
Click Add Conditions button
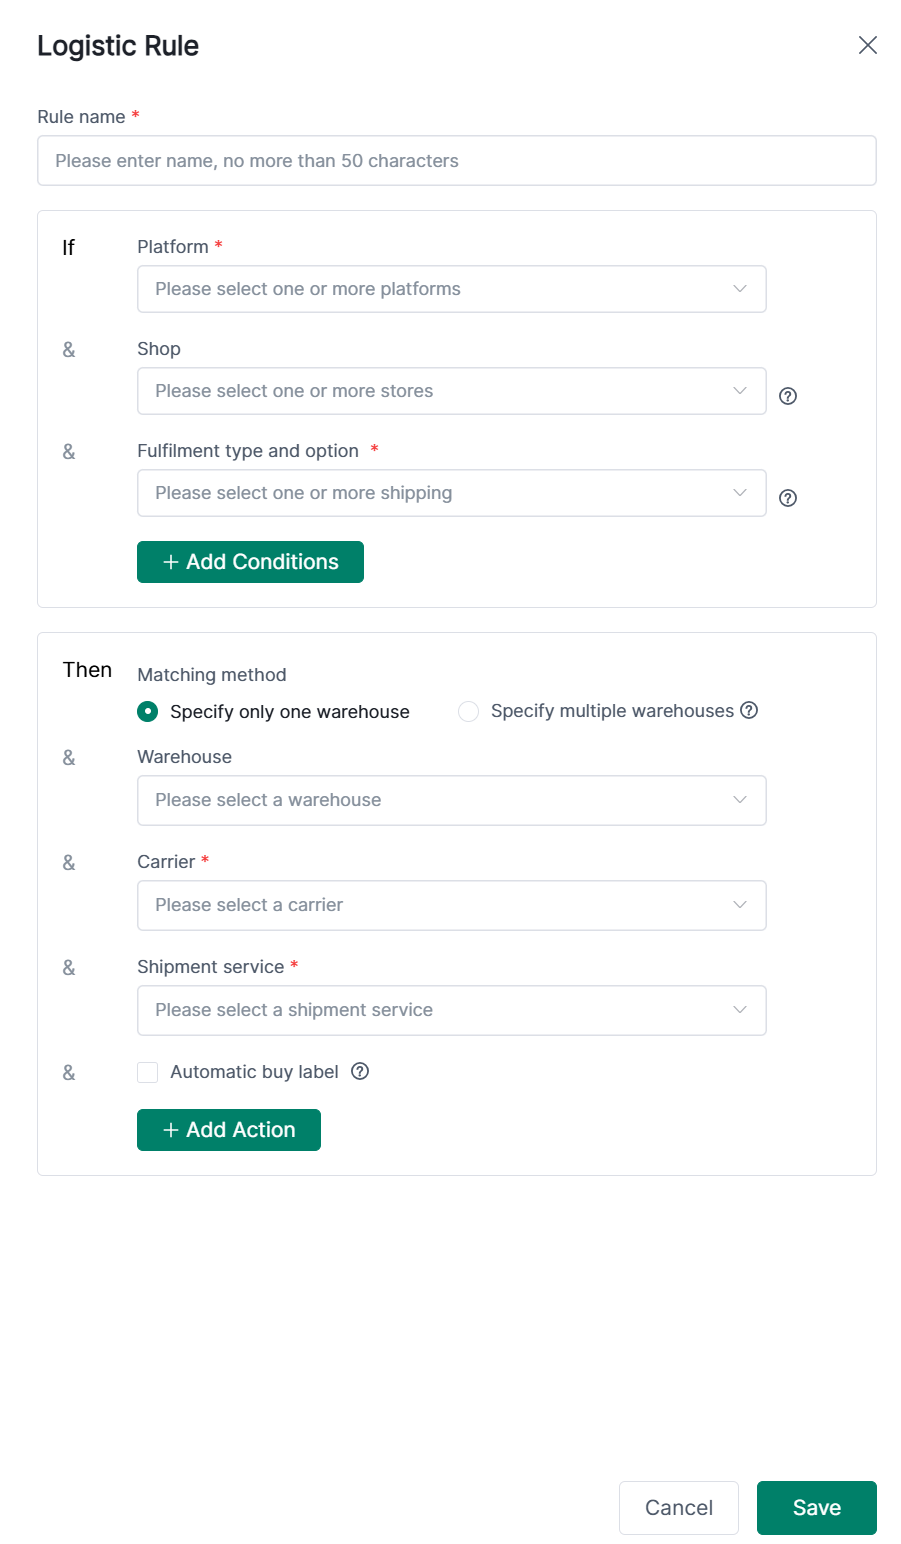250,562
